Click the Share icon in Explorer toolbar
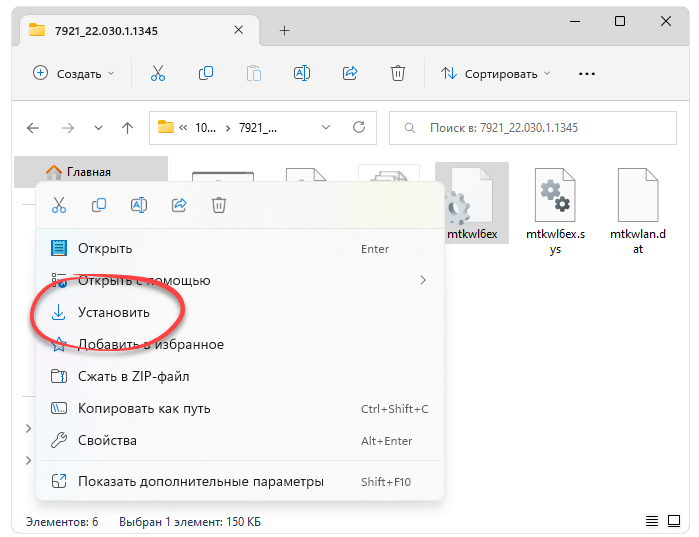Image resolution: width=699 pixels, height=537 pixels. coord(350,73)
